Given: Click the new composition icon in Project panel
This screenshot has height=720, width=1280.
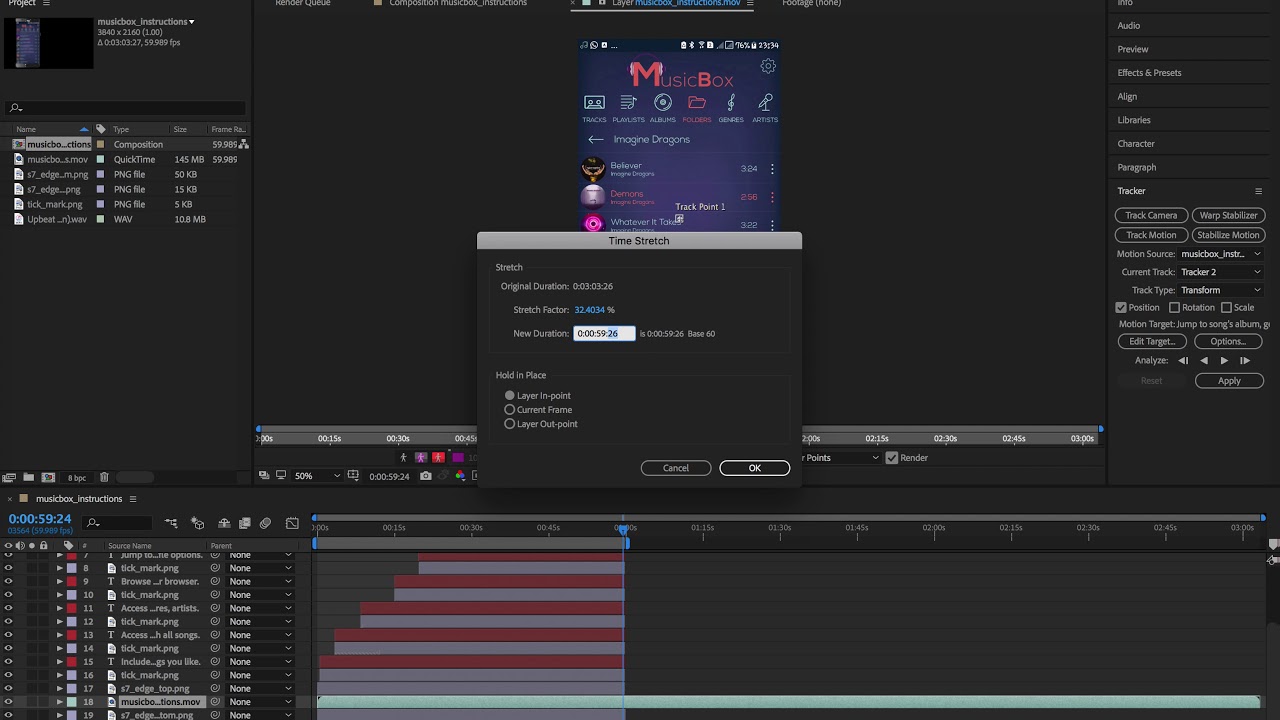Looking at the screenshot, I should click(48, 478).
